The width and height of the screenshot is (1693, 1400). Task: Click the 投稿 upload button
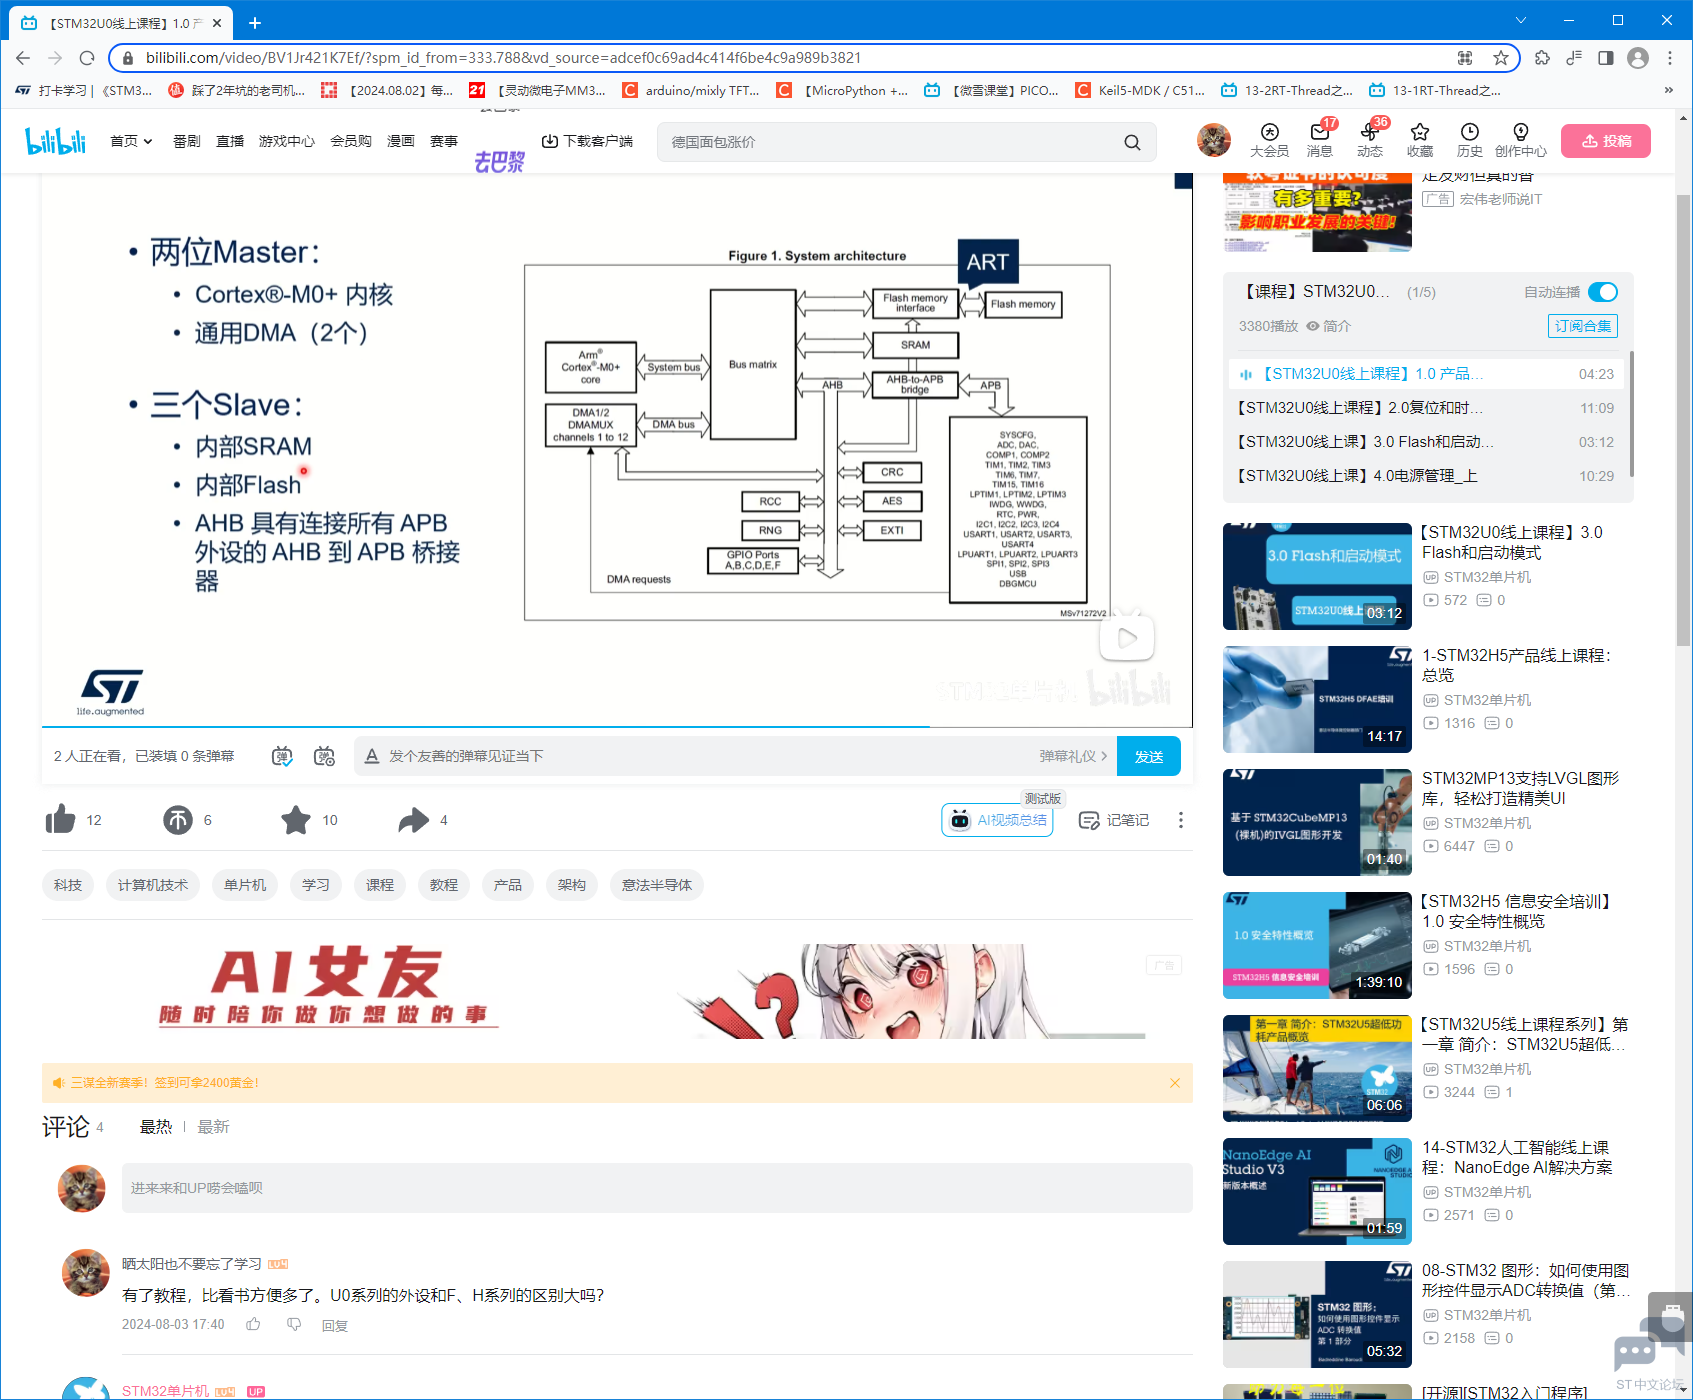pos(1606,141)
